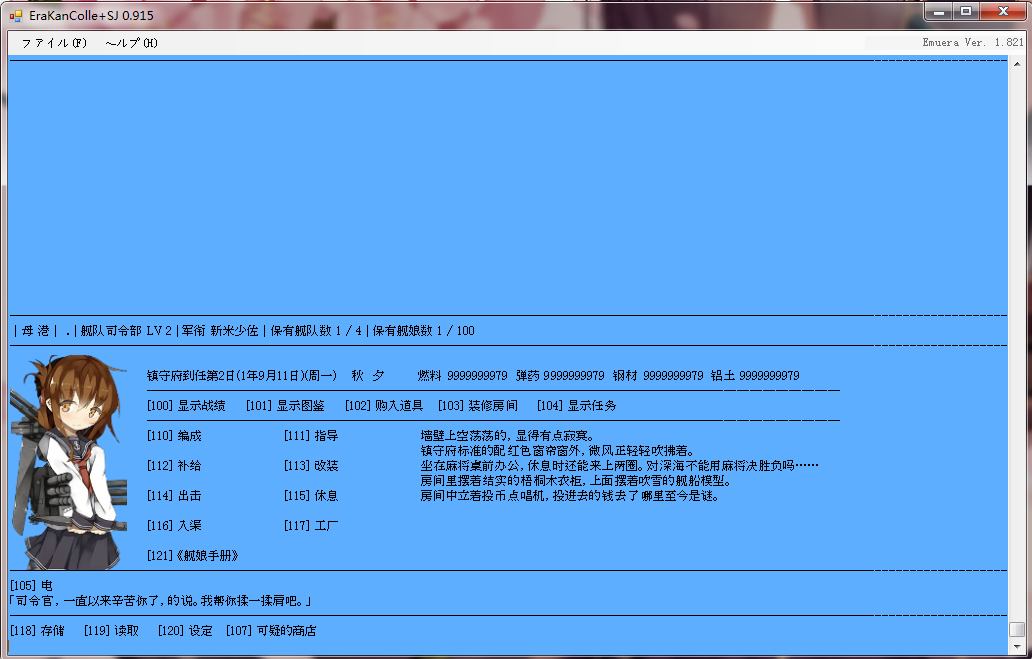Select [115] 休息 to rest
The height and width of the screenshot is (659, 1032).
[x=311, y=496]
